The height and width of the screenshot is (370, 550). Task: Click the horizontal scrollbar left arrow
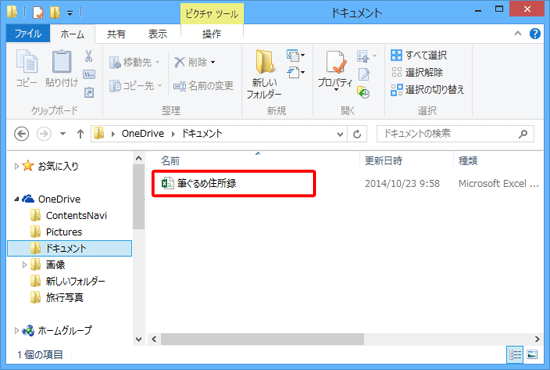(154, 339)
